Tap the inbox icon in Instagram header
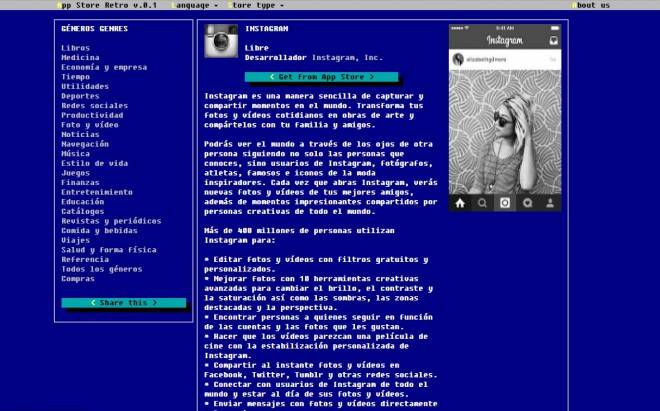660x411 pixels. click(554, 40)
